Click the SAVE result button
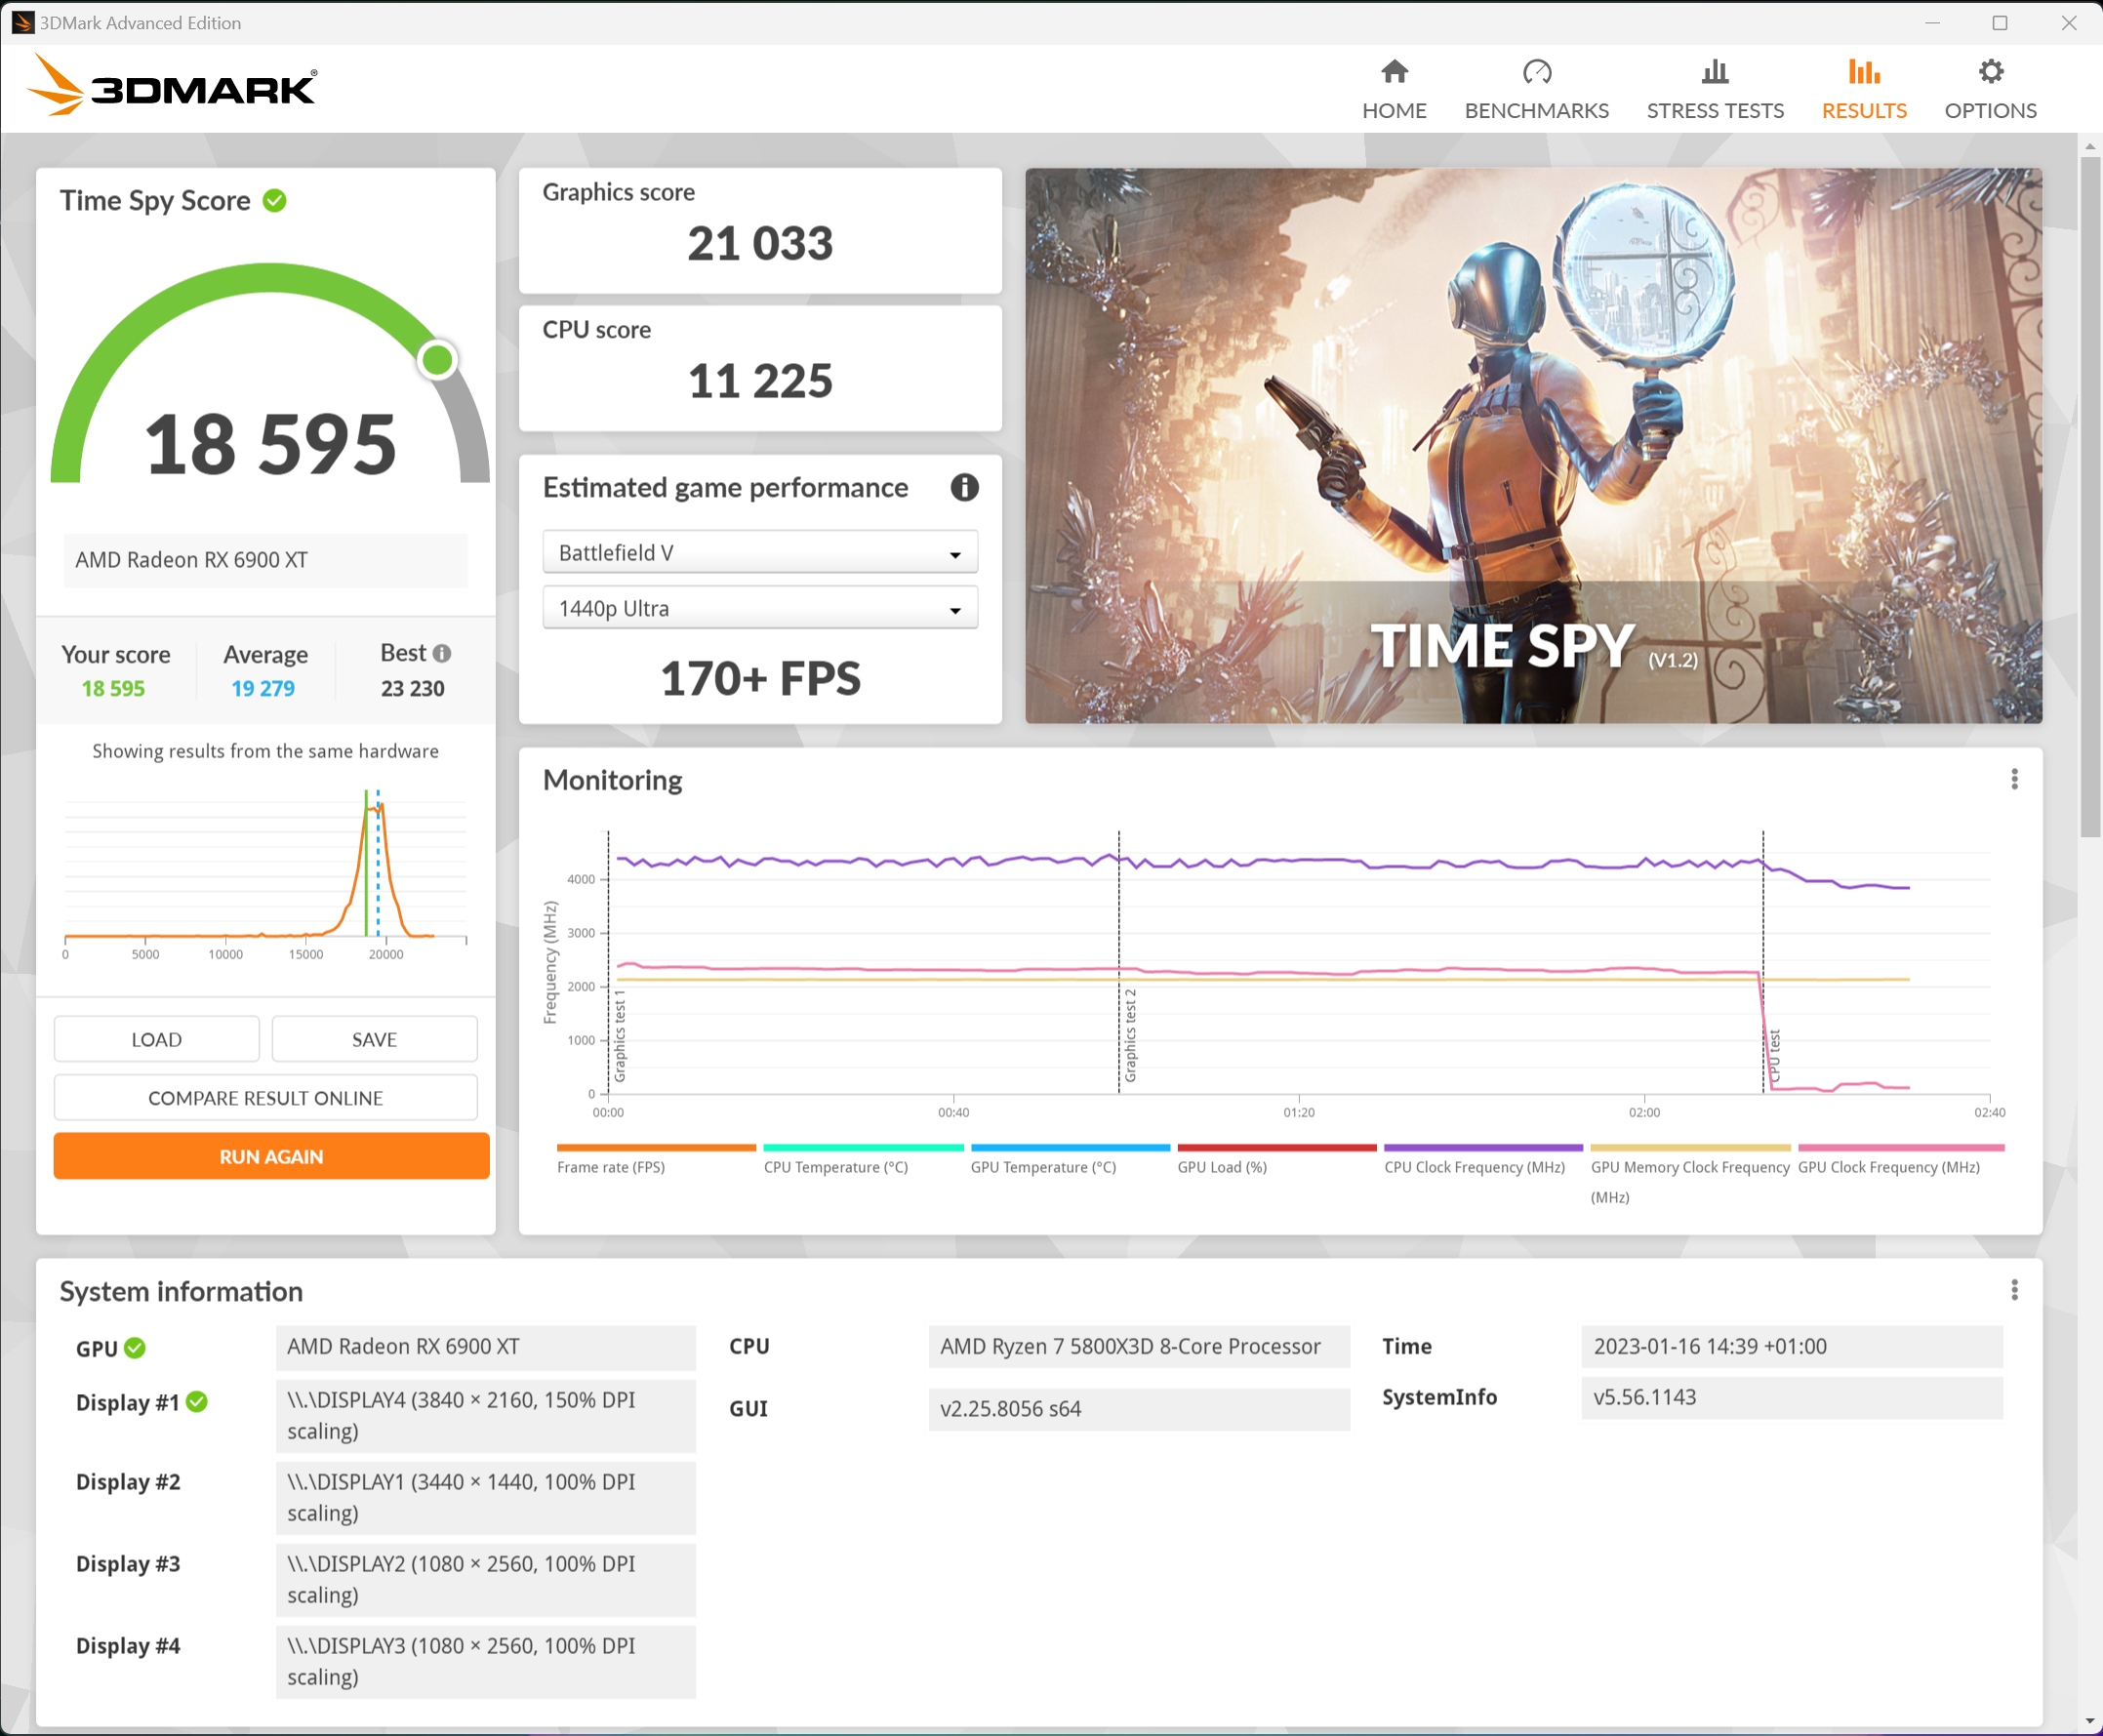Screen dimensions: 2103x1736 374,1040
